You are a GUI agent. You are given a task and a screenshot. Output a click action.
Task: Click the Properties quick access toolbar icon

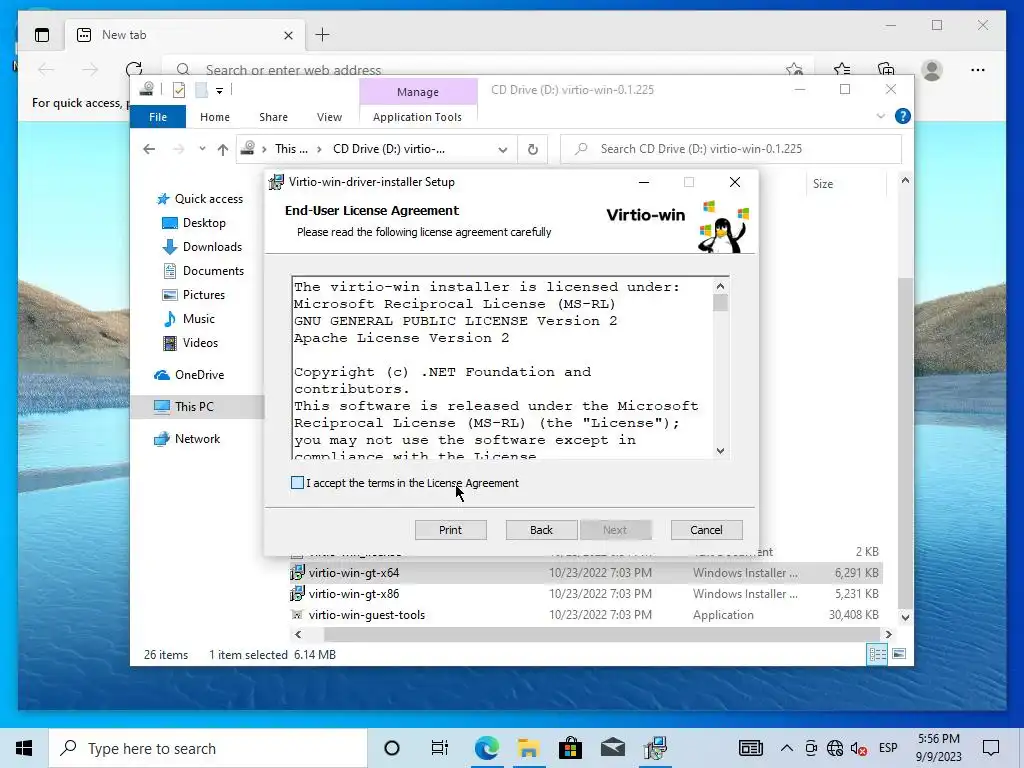coord(178,90)
